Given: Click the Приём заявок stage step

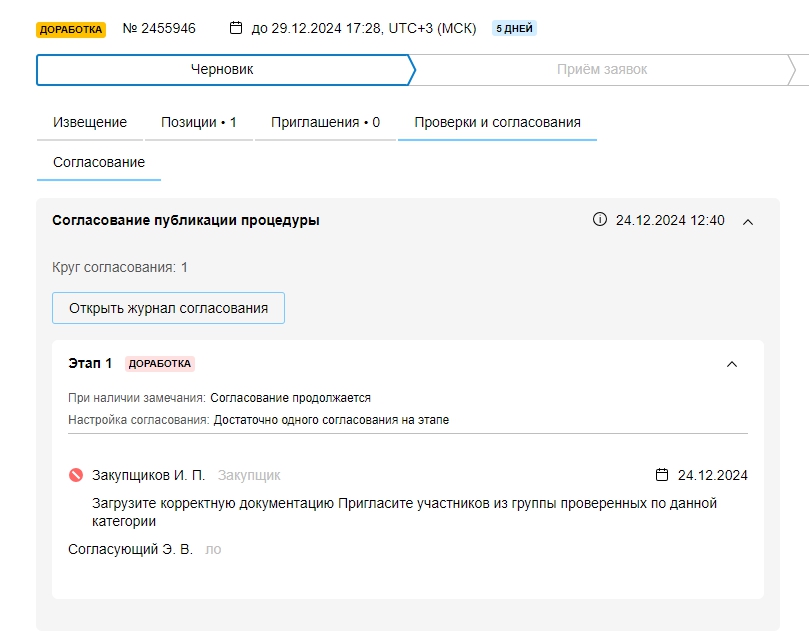Looking at the screenshot, I should [602, 70].
